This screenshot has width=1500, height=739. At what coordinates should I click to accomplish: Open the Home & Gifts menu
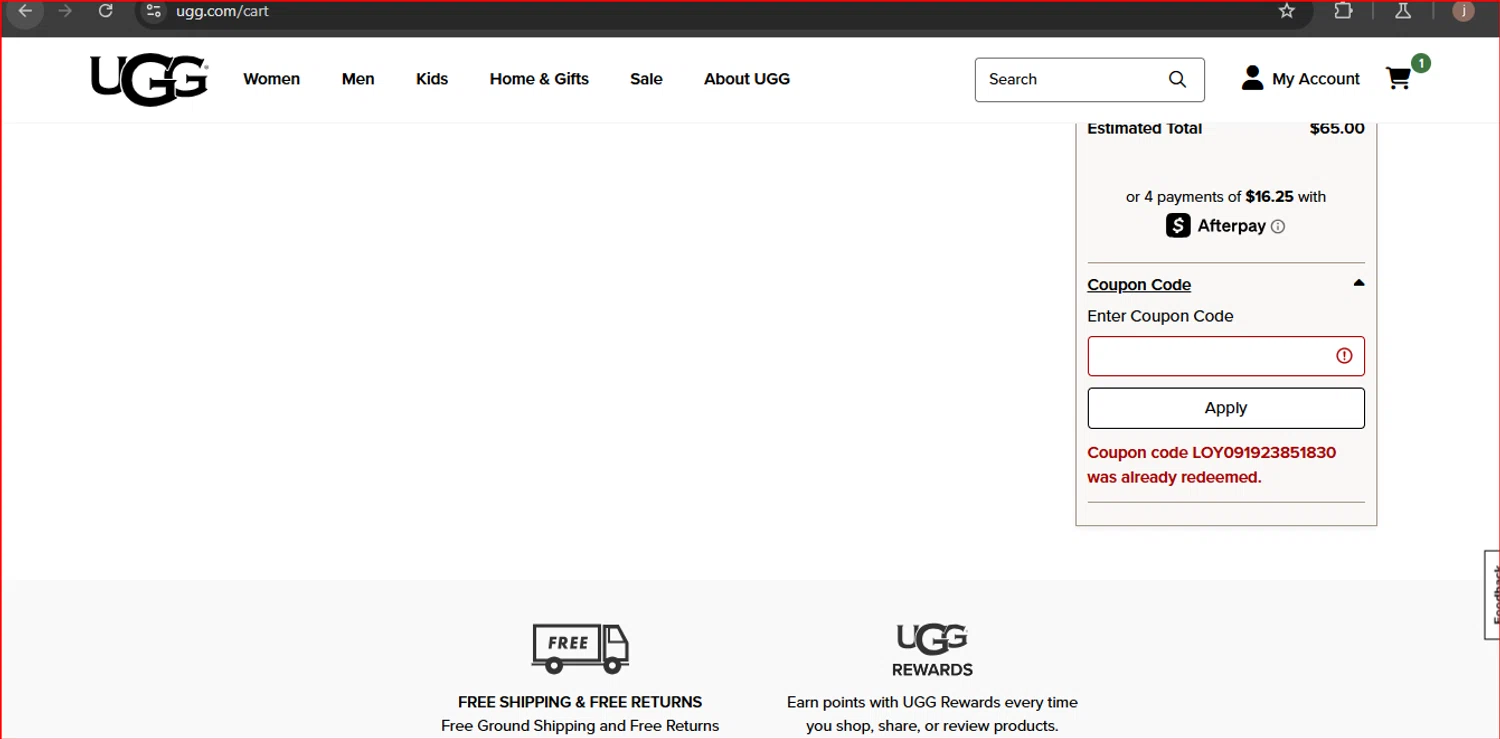click(539, 79)
